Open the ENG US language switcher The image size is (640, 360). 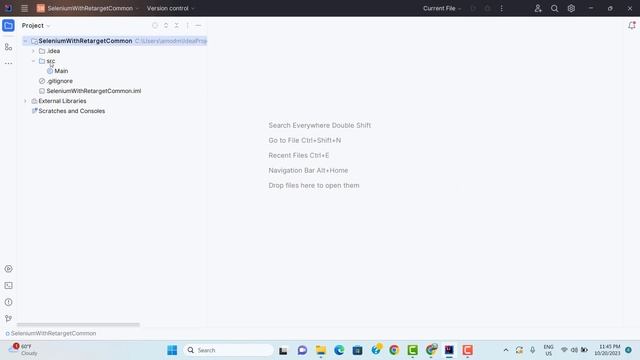pos(549,350)
